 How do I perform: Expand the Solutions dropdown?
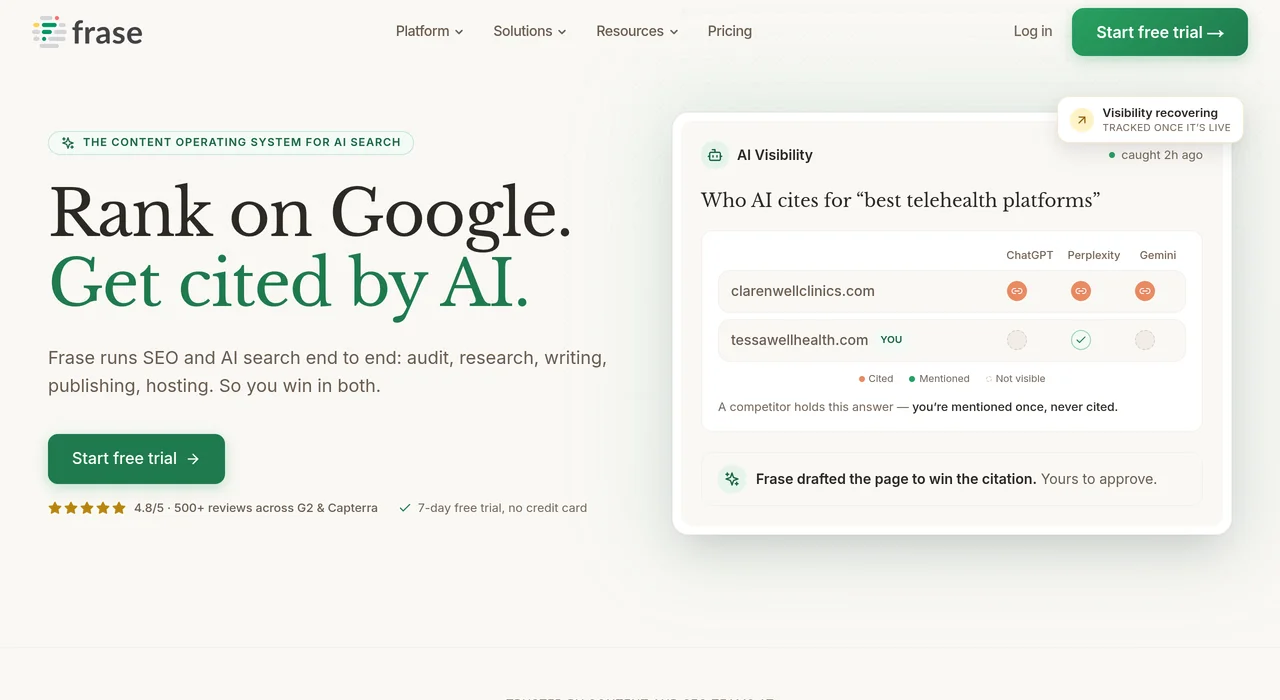coord(530,31)
